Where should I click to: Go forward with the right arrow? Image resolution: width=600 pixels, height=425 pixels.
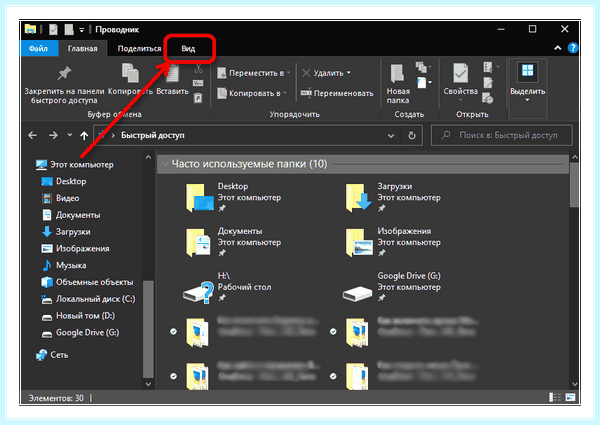[53, 135]
